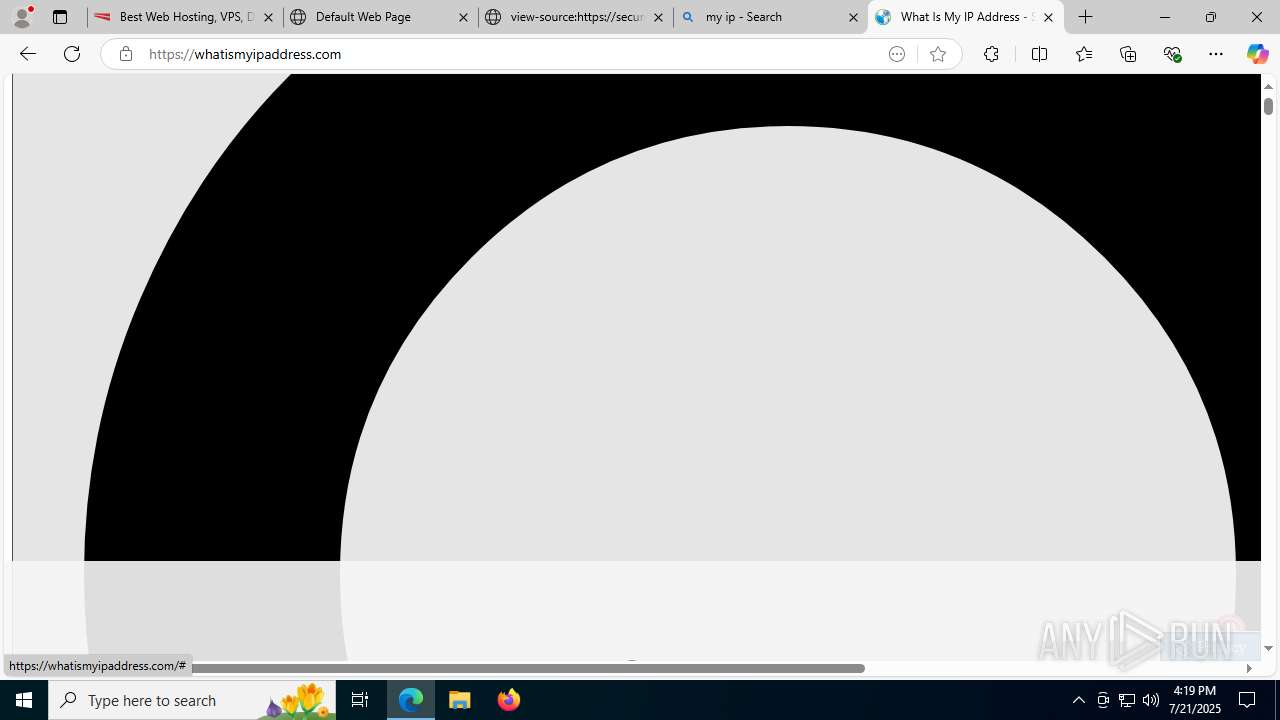Switch to Default Web Page tab
This screenshot has width=1280, height=720.
pyautogui.click(x=379, y=17)
